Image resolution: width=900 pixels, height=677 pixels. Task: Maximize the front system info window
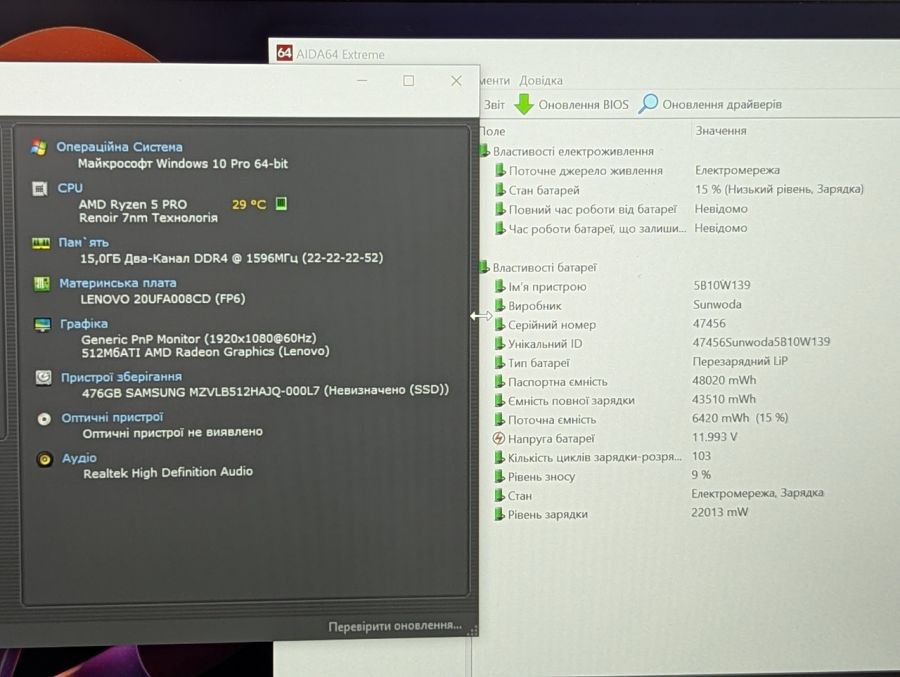tap(409, 80)
